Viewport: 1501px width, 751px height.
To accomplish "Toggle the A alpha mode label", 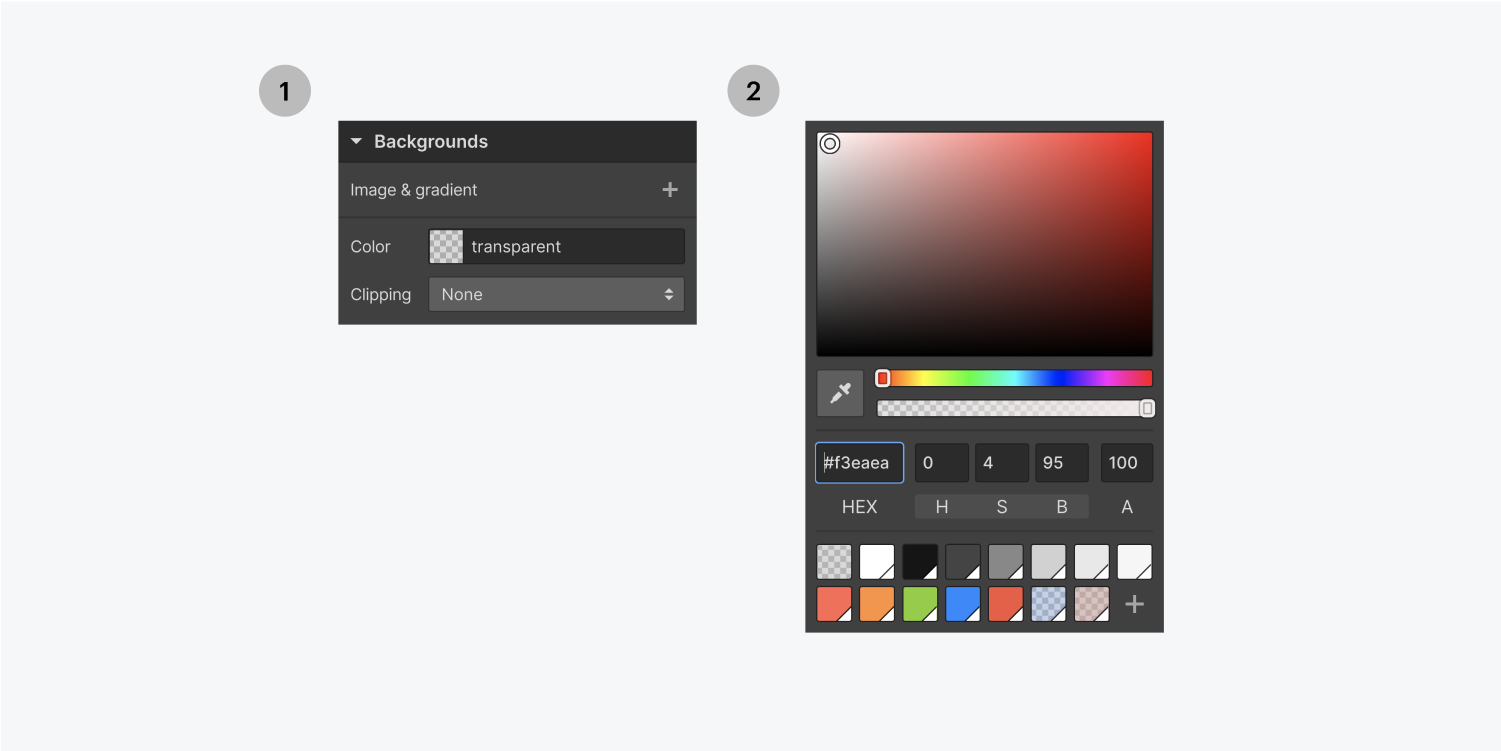I will (x=1126, y=507).
